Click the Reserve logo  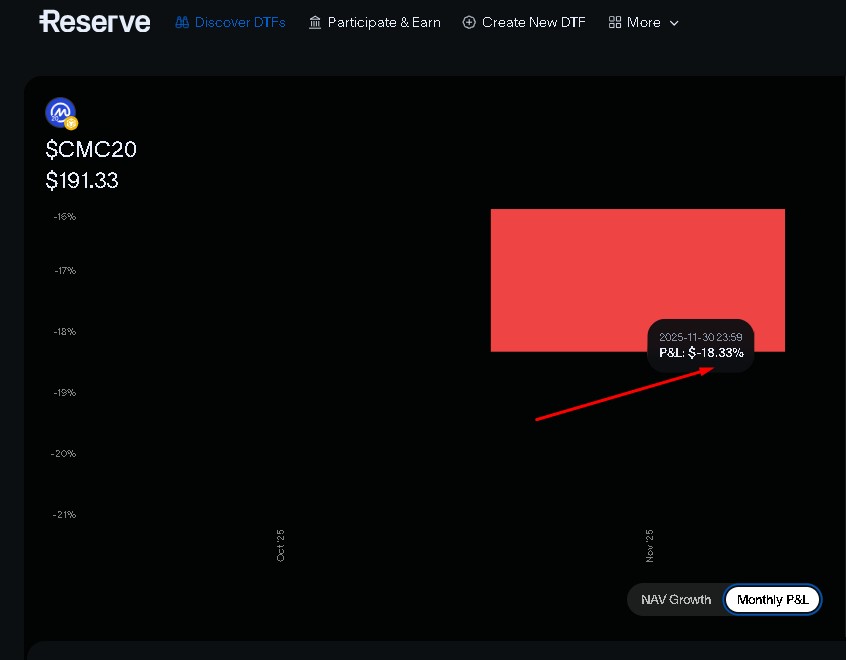pyautogui.click(x=95, y=22)
